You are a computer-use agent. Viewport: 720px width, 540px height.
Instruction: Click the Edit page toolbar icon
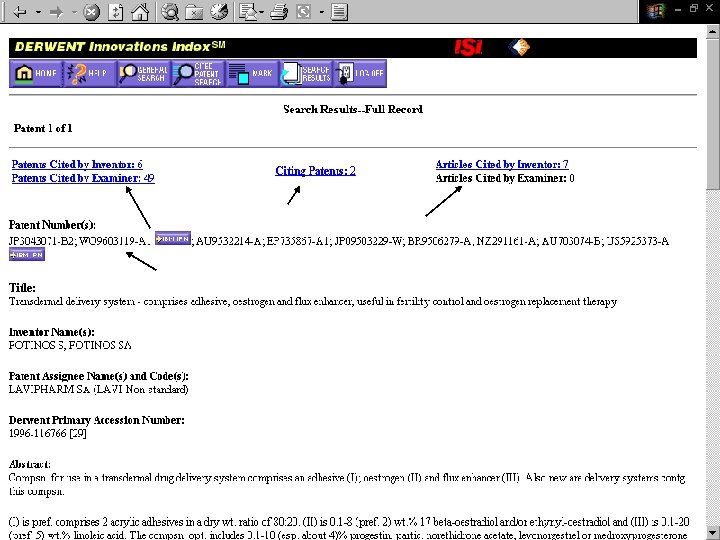304,12
